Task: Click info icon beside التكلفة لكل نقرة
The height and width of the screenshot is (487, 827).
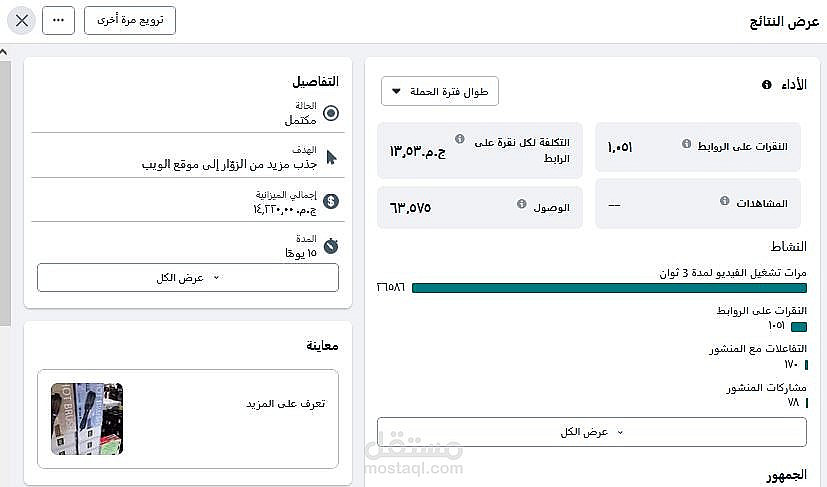Action: (x=459, y=139)
